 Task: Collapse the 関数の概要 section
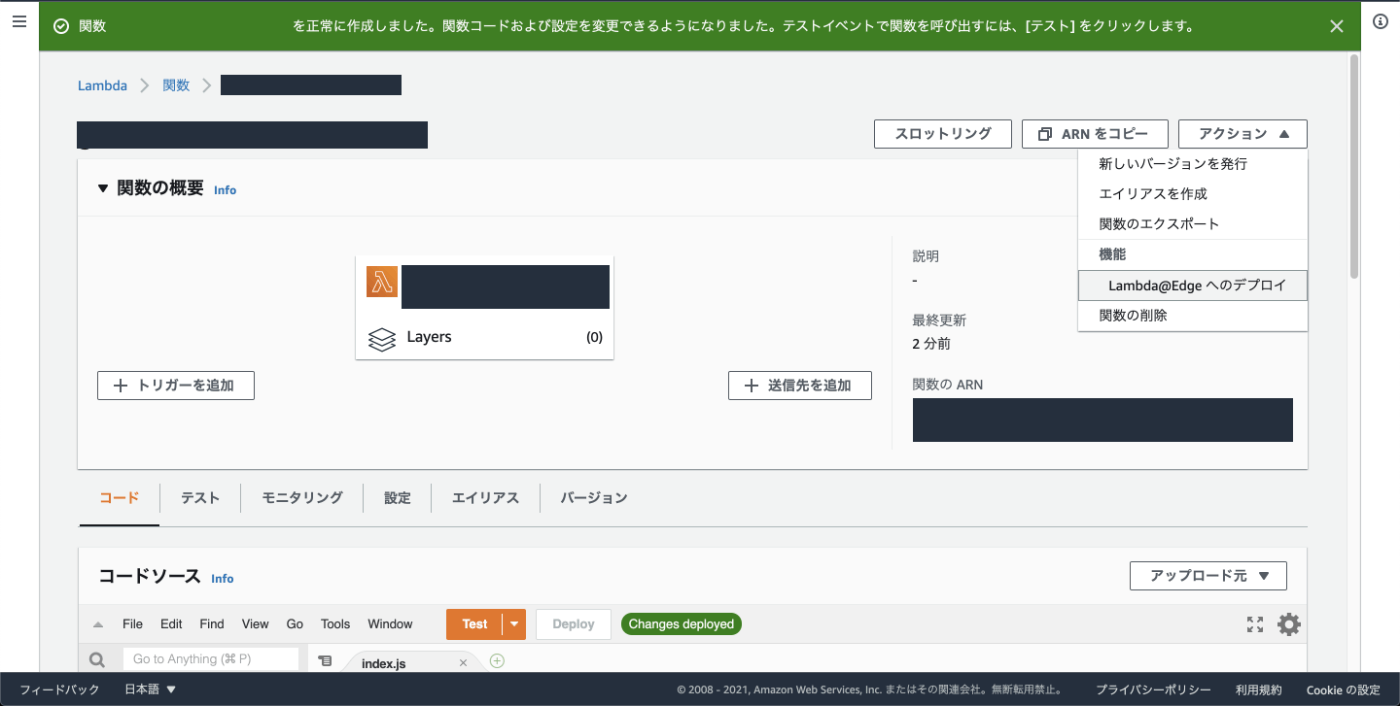(x=103, y=189)
